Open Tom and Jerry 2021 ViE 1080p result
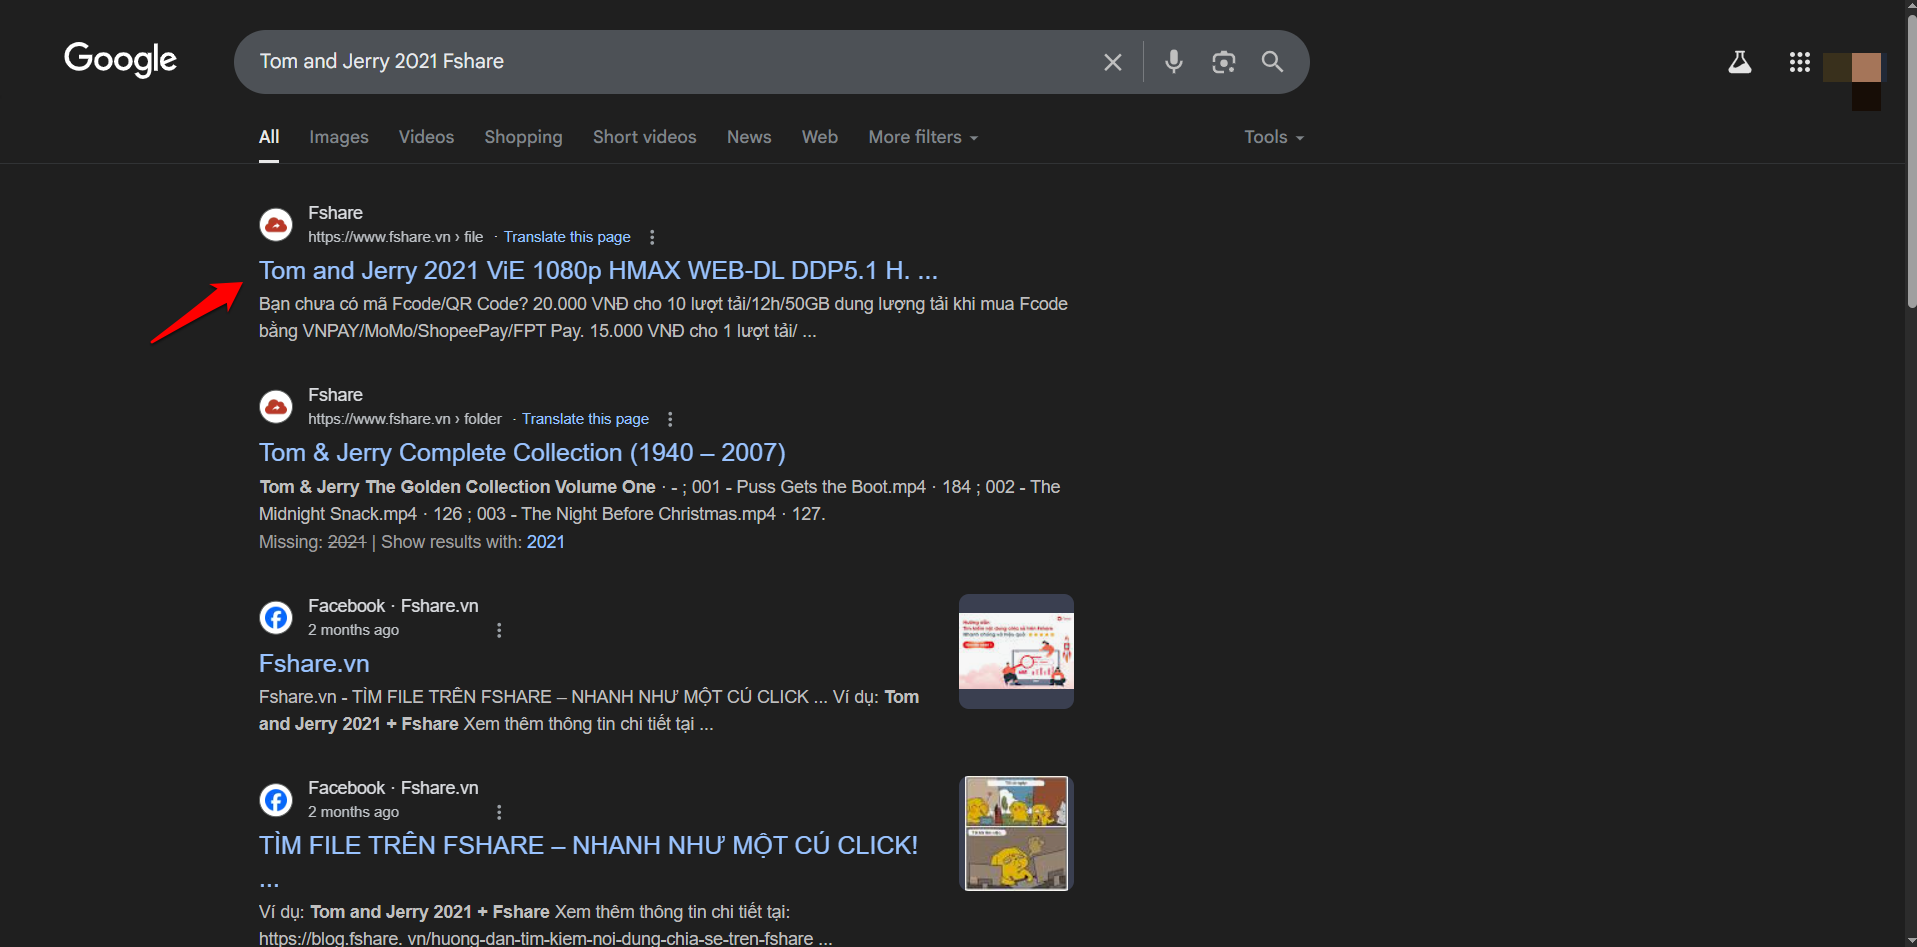 point(598,270)
